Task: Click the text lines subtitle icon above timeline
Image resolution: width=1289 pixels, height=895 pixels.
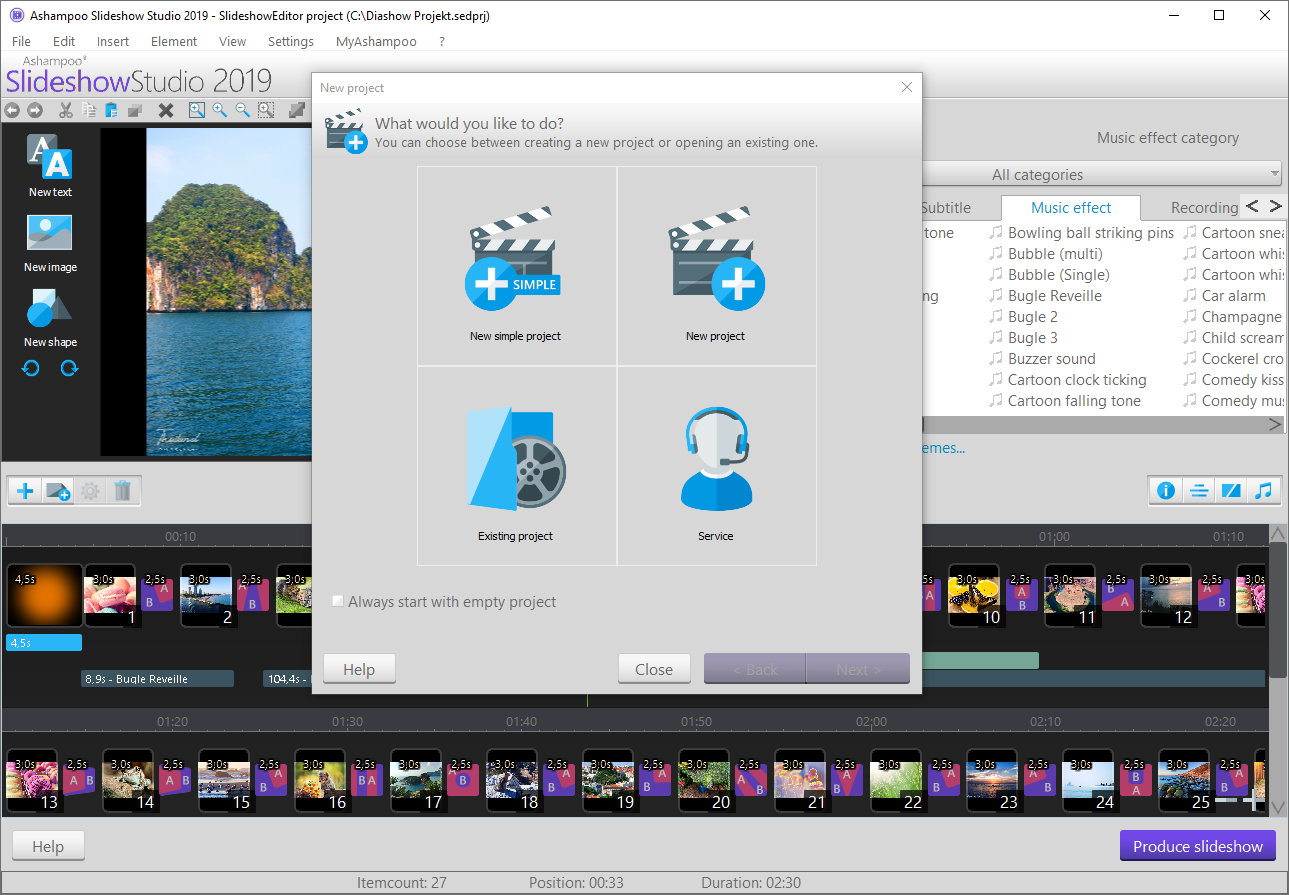Action: click(x=1198, y=491)
